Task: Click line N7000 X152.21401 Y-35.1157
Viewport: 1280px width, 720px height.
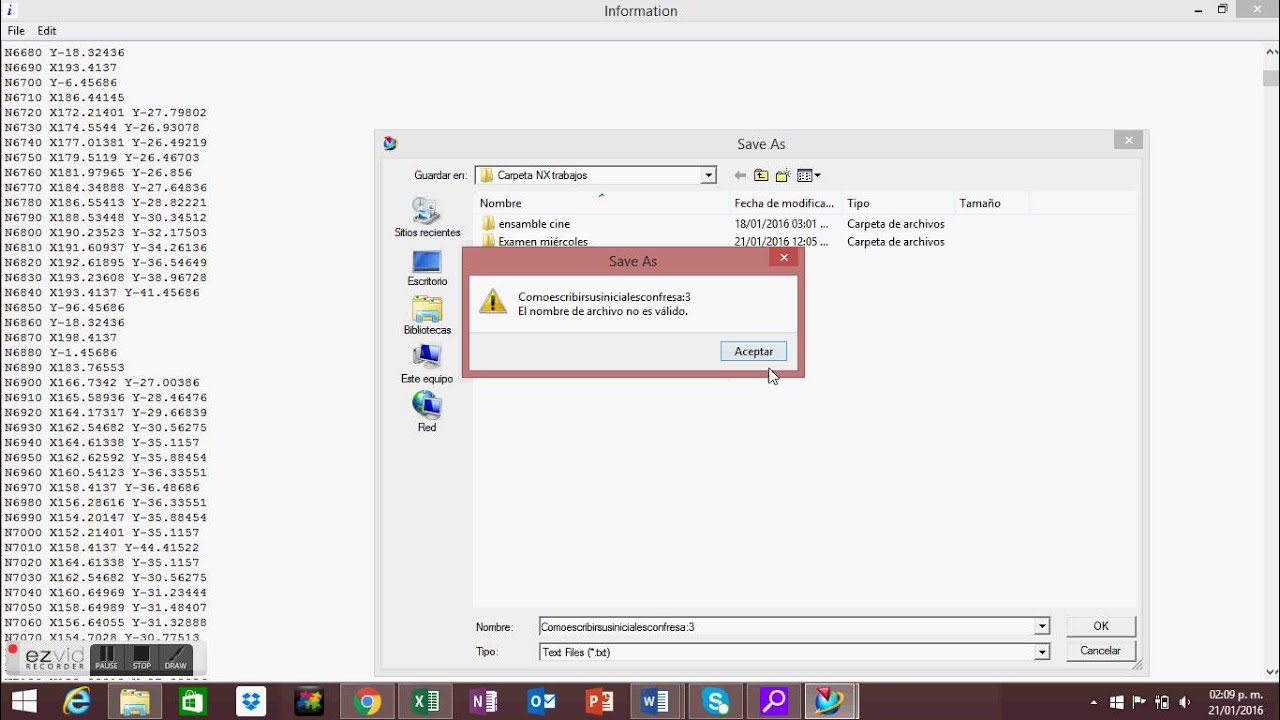Action: (102, 532)
